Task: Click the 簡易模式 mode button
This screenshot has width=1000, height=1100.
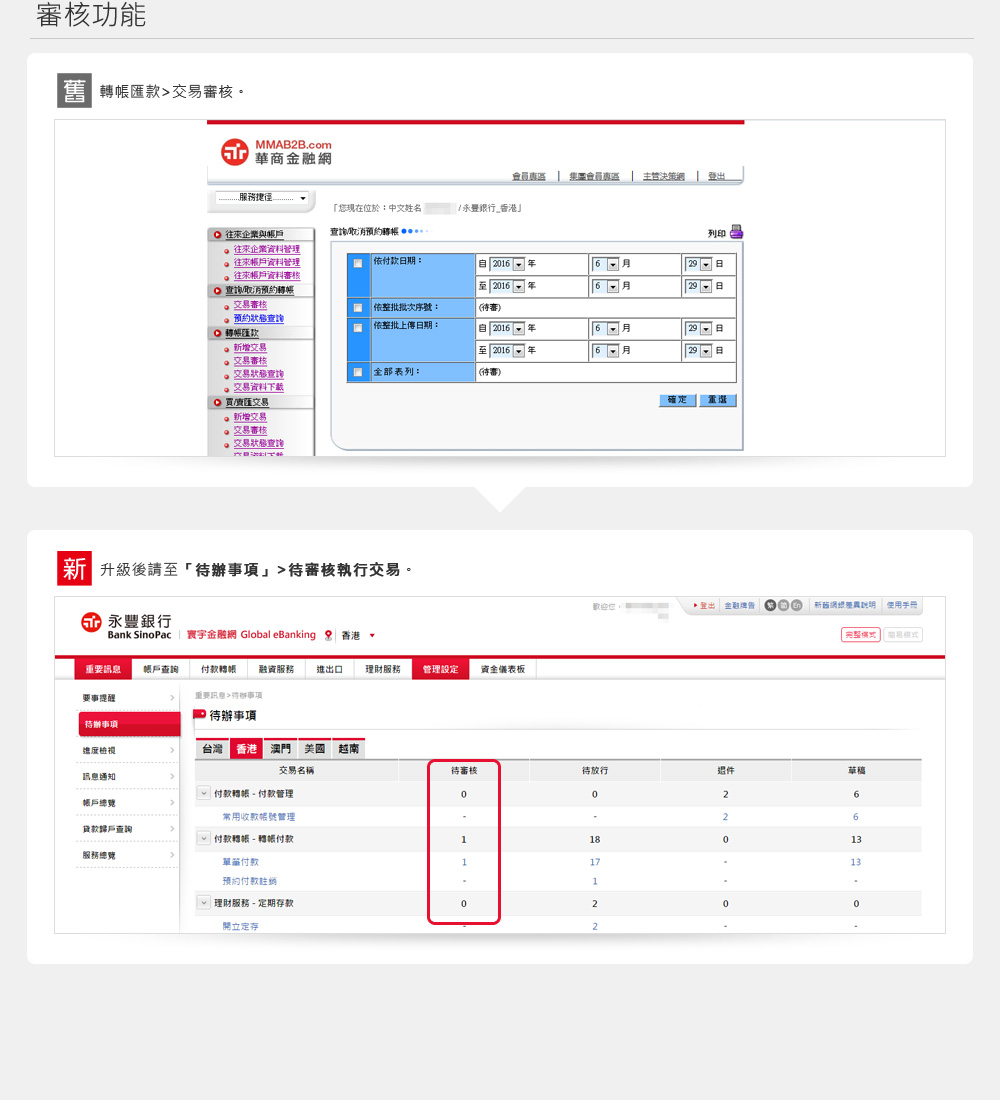Action: pyautogui.click(x=902, y=635)
